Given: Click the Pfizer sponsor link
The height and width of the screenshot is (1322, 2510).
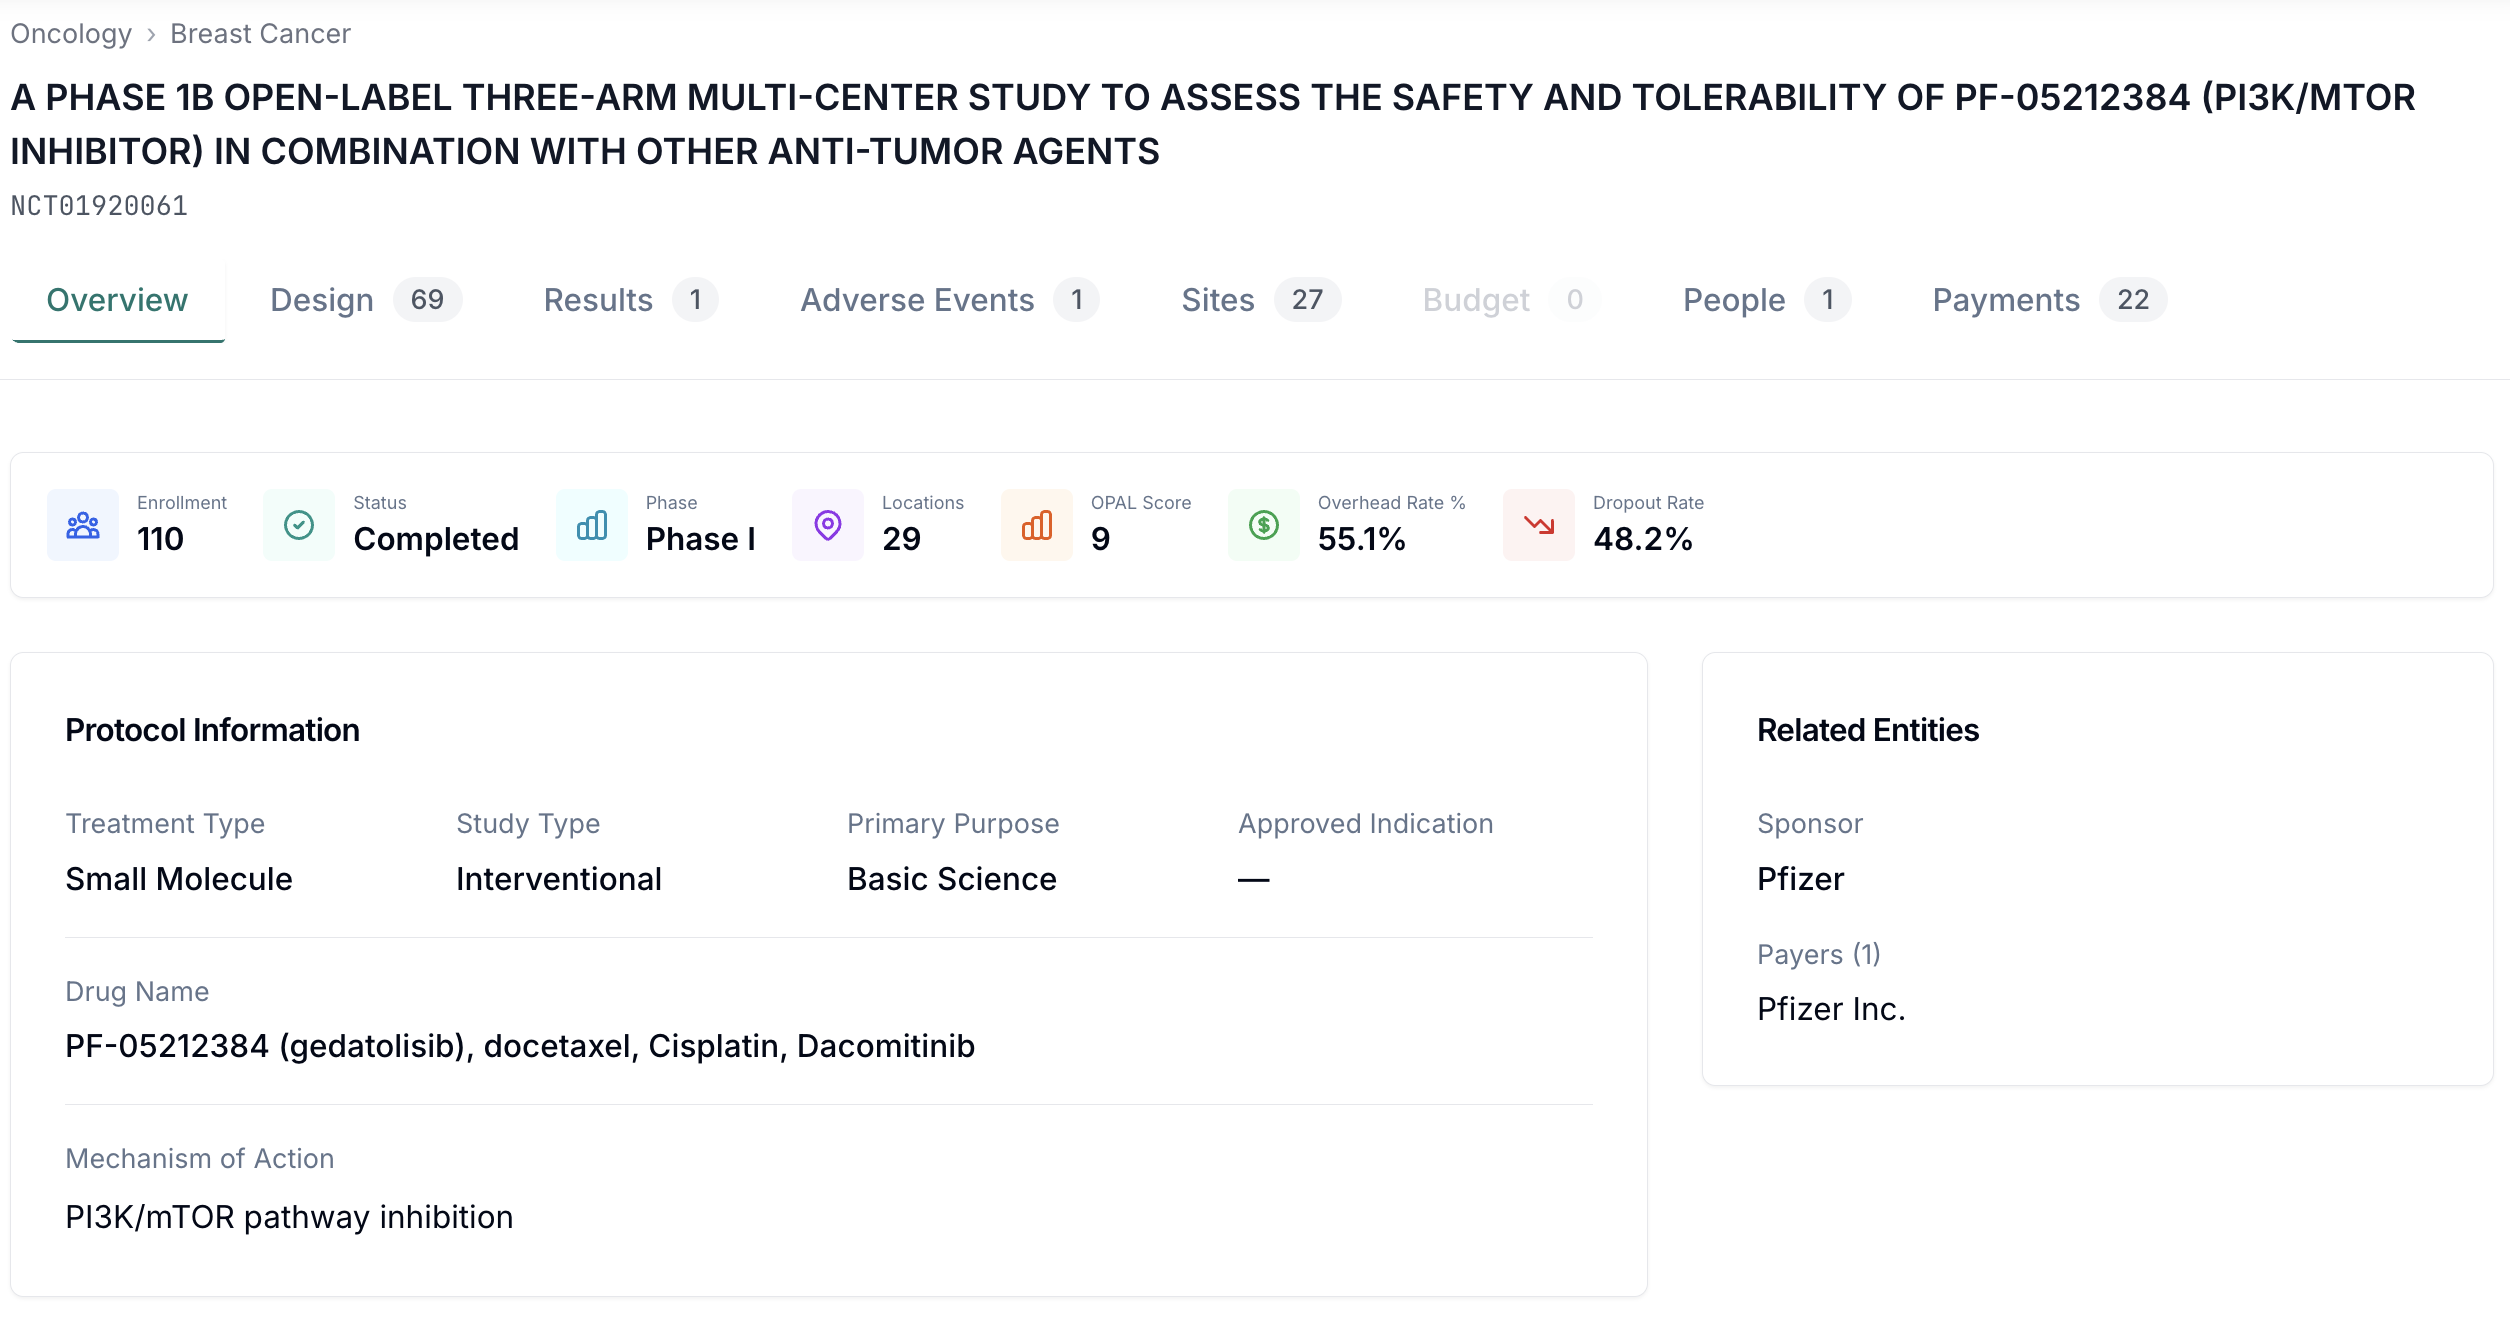Looking at the screenshot, I should 1800,879.
